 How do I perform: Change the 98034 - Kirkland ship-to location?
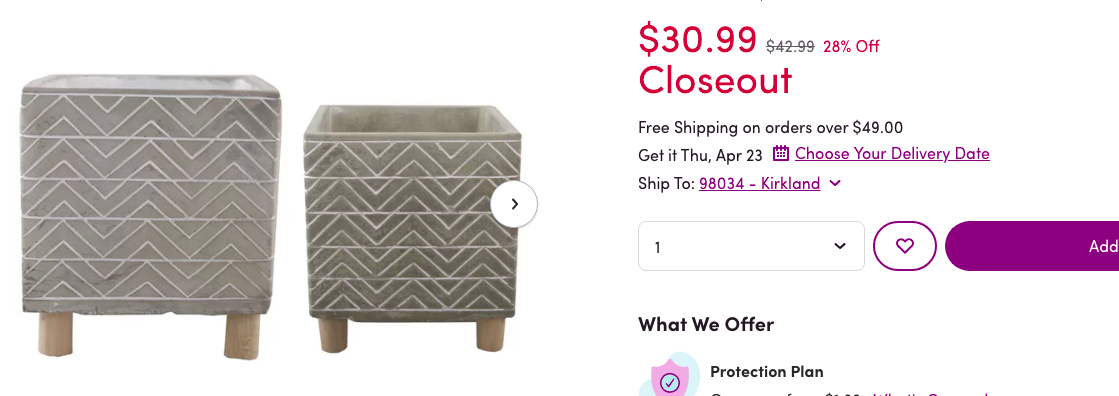(759, 183)
